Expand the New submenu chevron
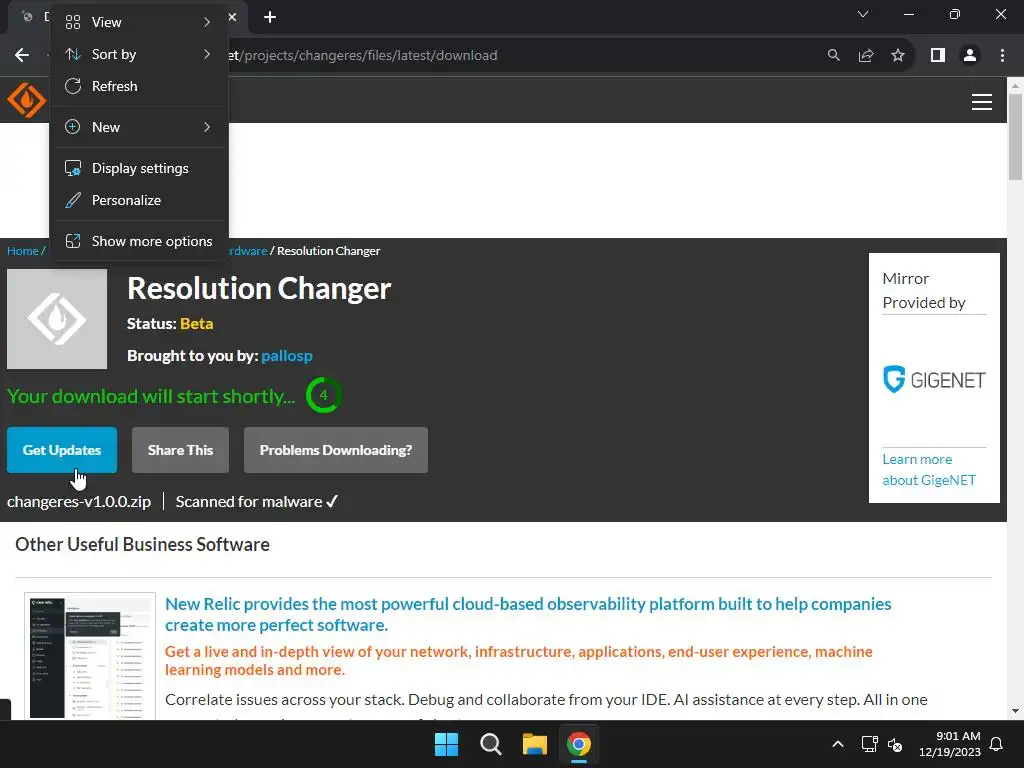Screen dimensions: 1024x768 [x=207, y=127]
